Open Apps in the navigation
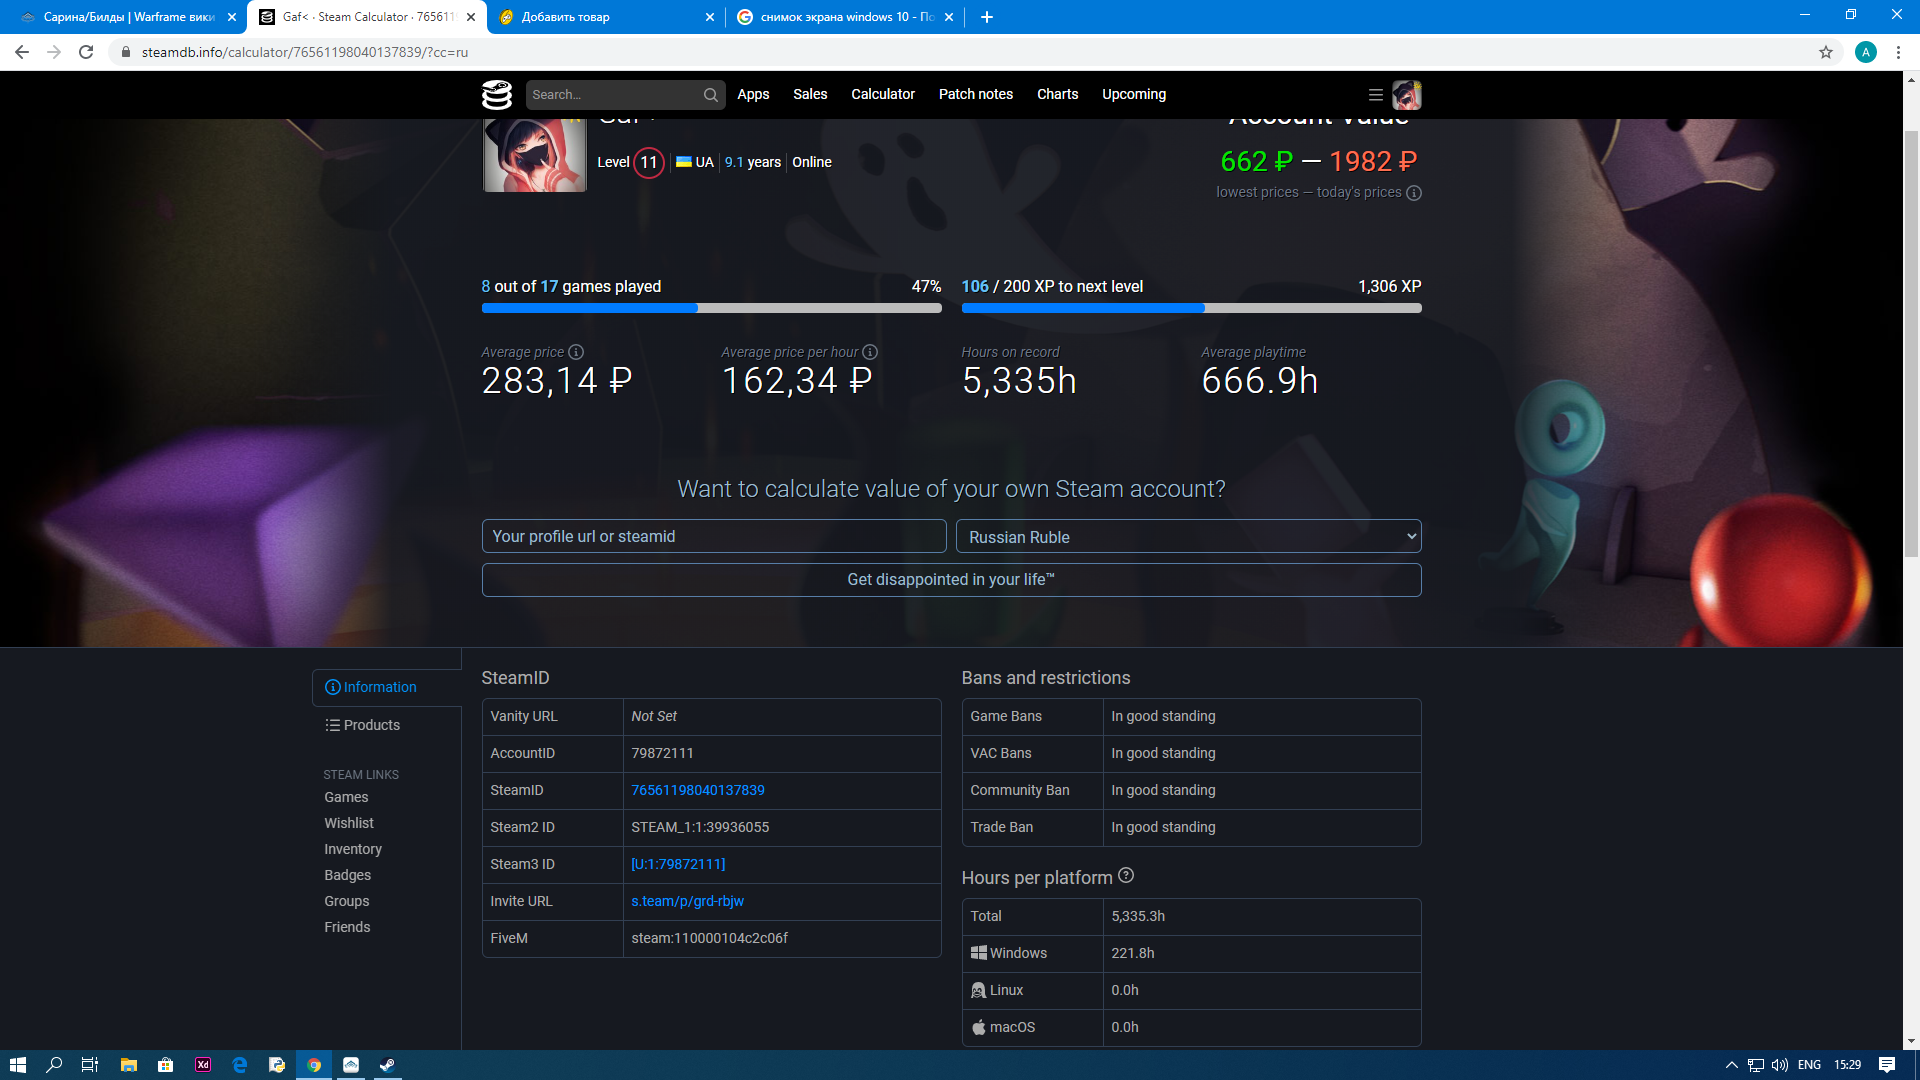 [x=753, y=94]
